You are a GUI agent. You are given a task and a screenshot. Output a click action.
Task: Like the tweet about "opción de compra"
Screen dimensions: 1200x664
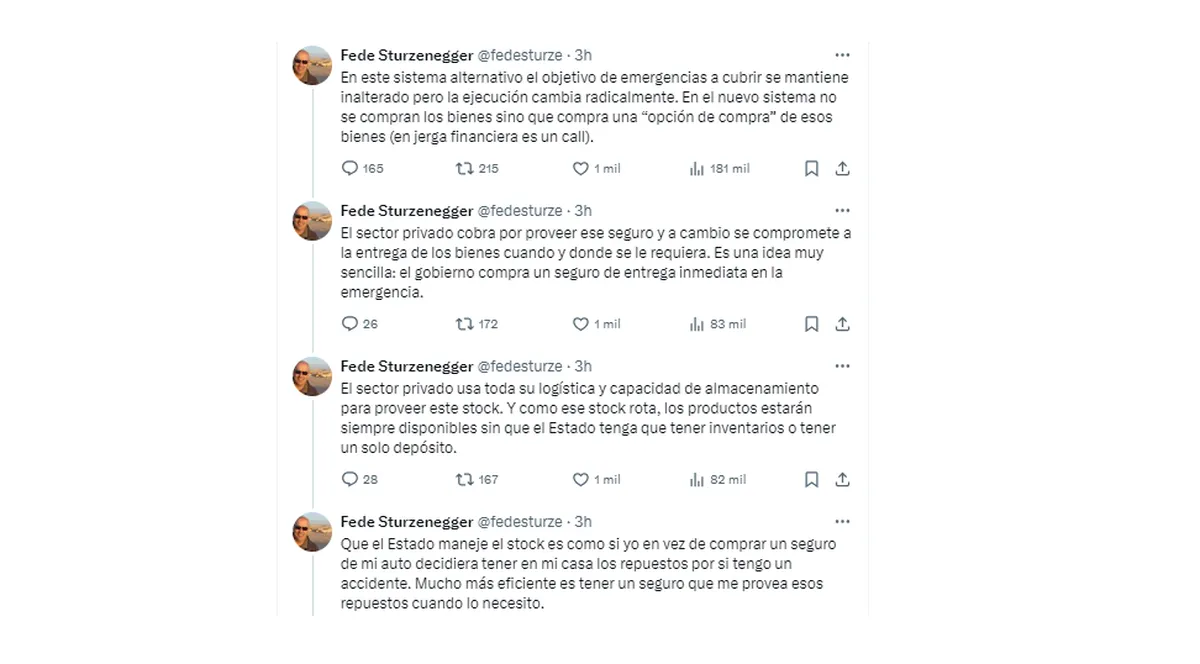coord(580,169)
